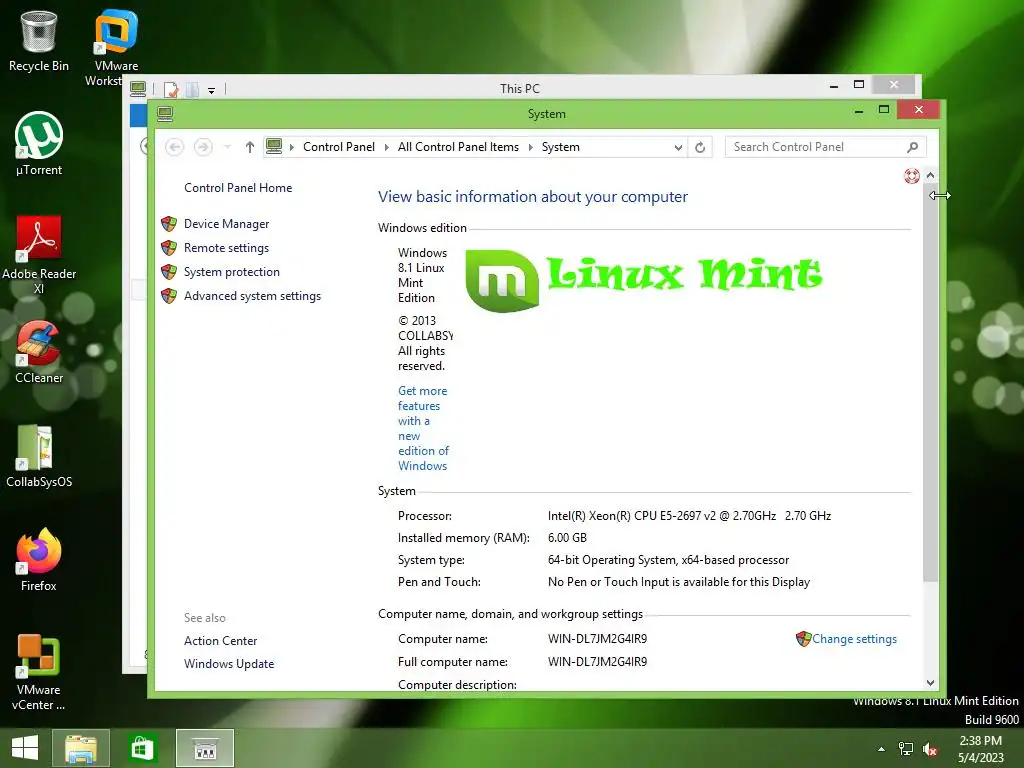Open Windows Update under See also

click(x=229, y=664)
